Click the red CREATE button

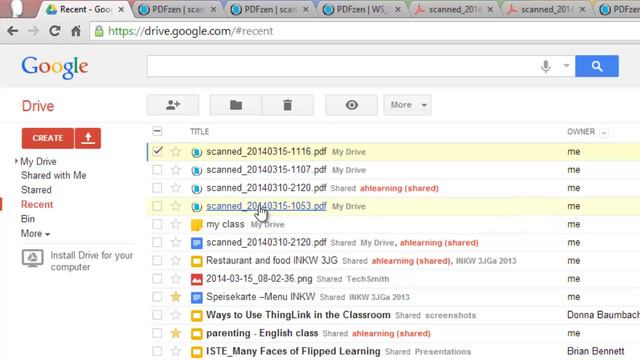pos(48,138)
